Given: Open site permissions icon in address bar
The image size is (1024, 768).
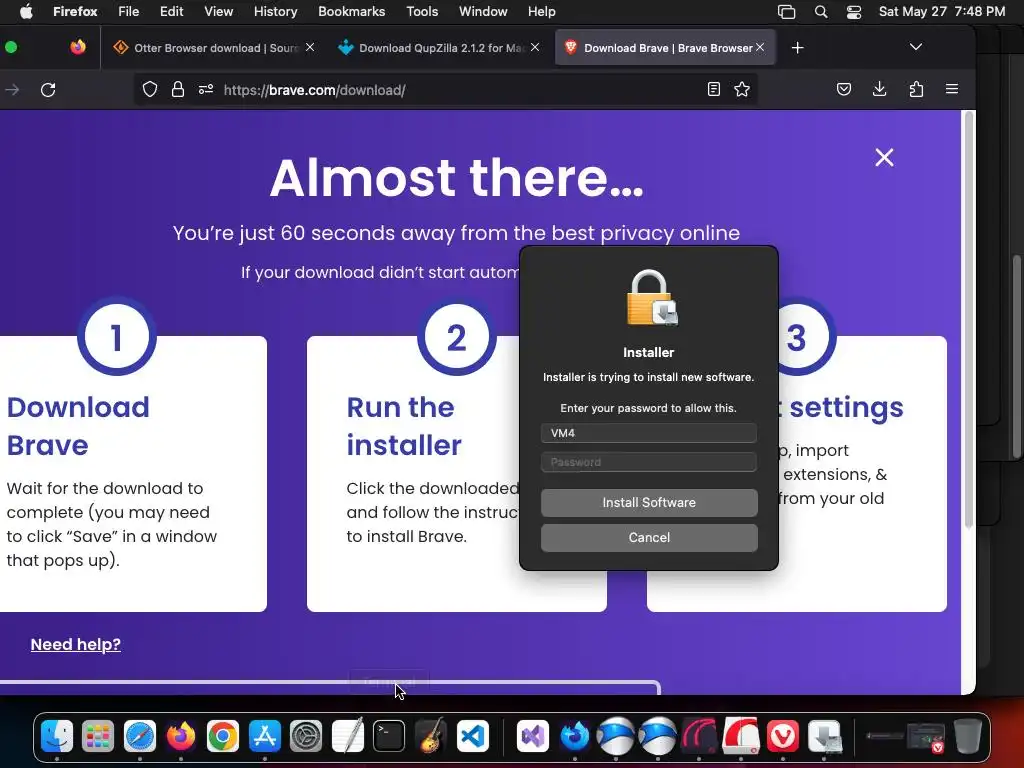Looking at the screenshot, I should pos(206,89).
